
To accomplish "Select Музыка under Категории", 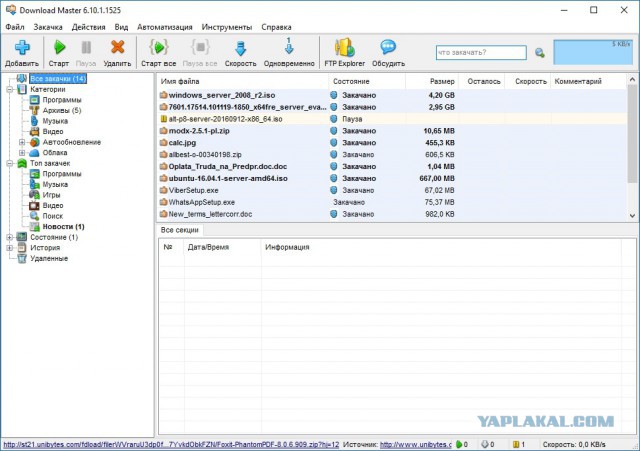I will coord(55,121).
